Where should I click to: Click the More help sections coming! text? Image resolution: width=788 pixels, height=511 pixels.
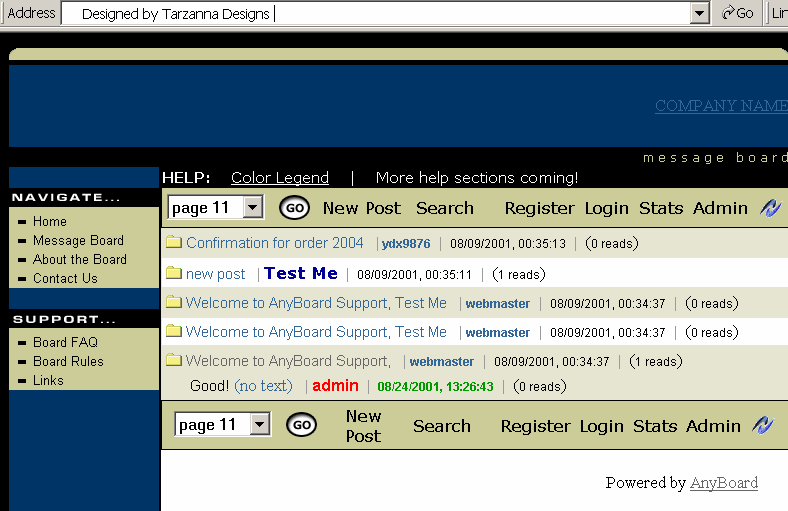(477, 177)
